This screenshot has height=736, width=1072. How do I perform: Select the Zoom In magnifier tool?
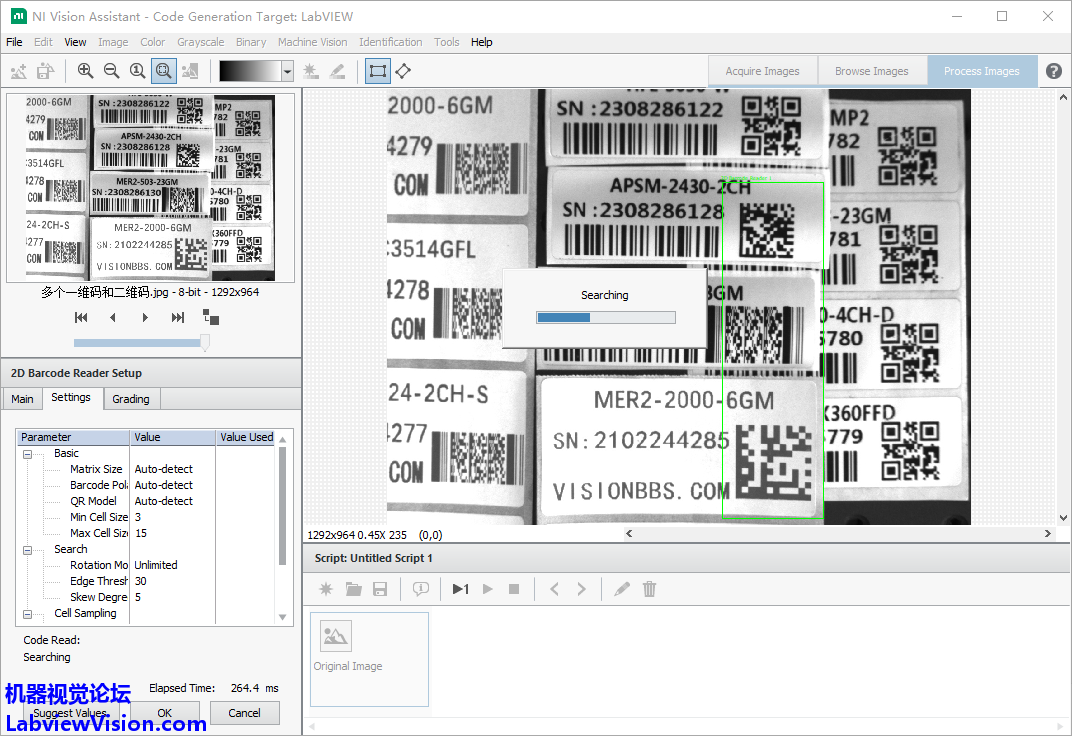(x=85, y=71)
